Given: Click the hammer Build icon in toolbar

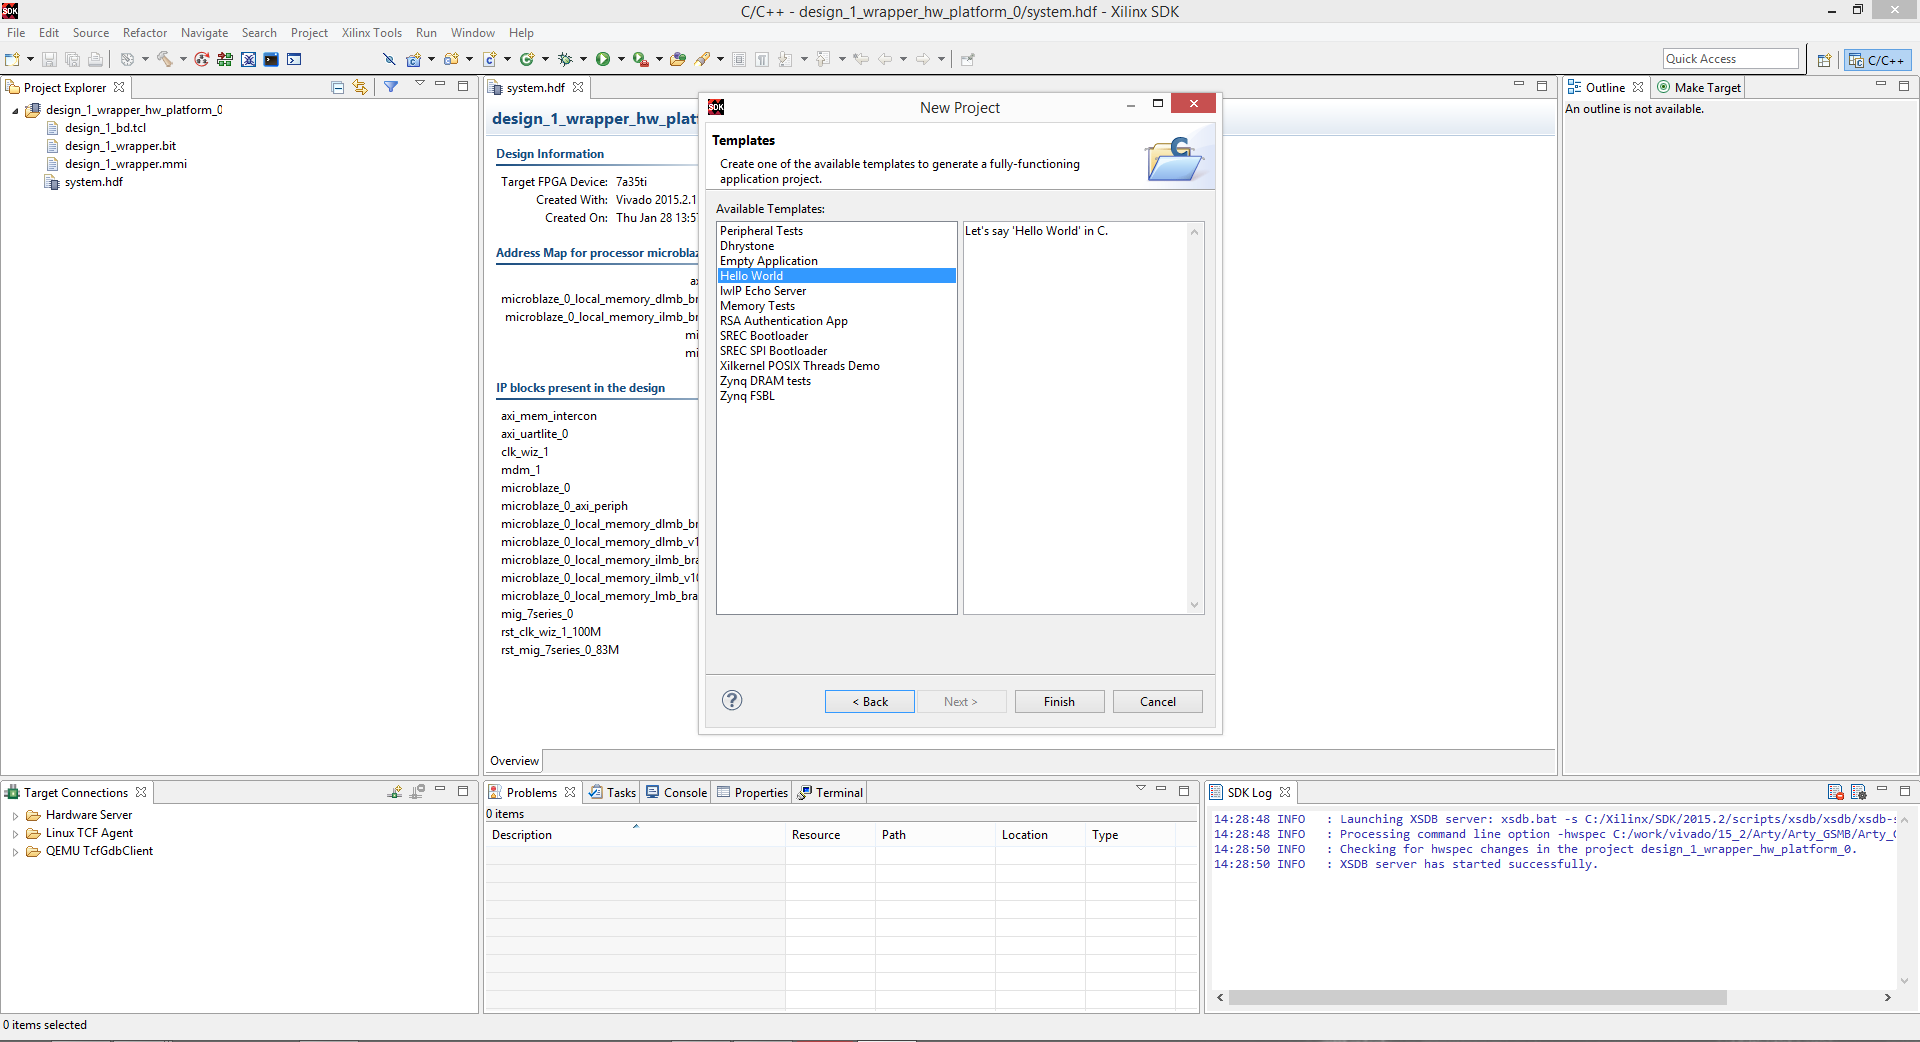Looking at the screenshot, I should (x=165, y=59).
